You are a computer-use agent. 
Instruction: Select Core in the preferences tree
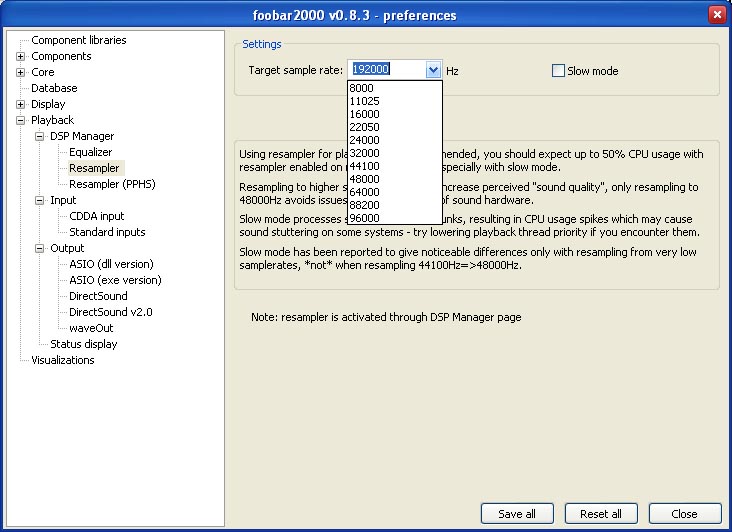click(42, 72)
